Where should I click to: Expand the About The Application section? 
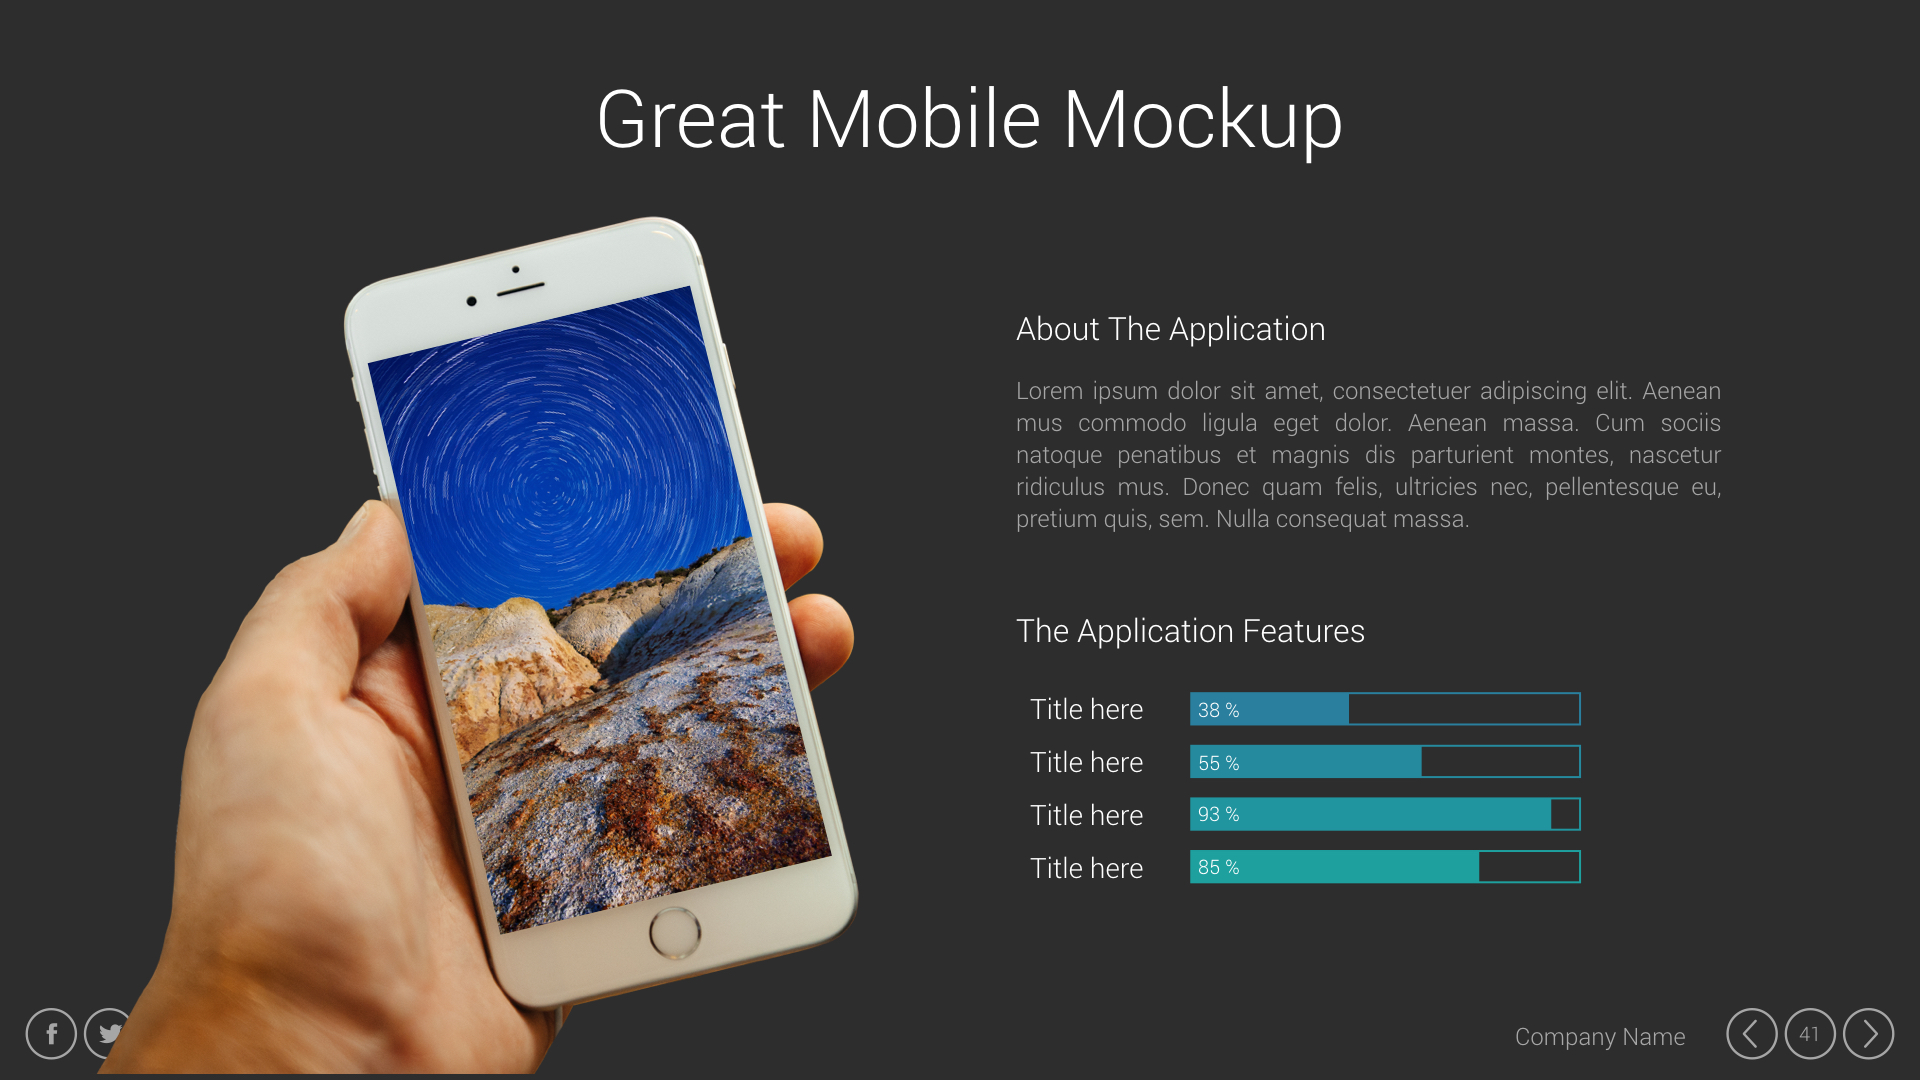click(x=1171, y=327)
